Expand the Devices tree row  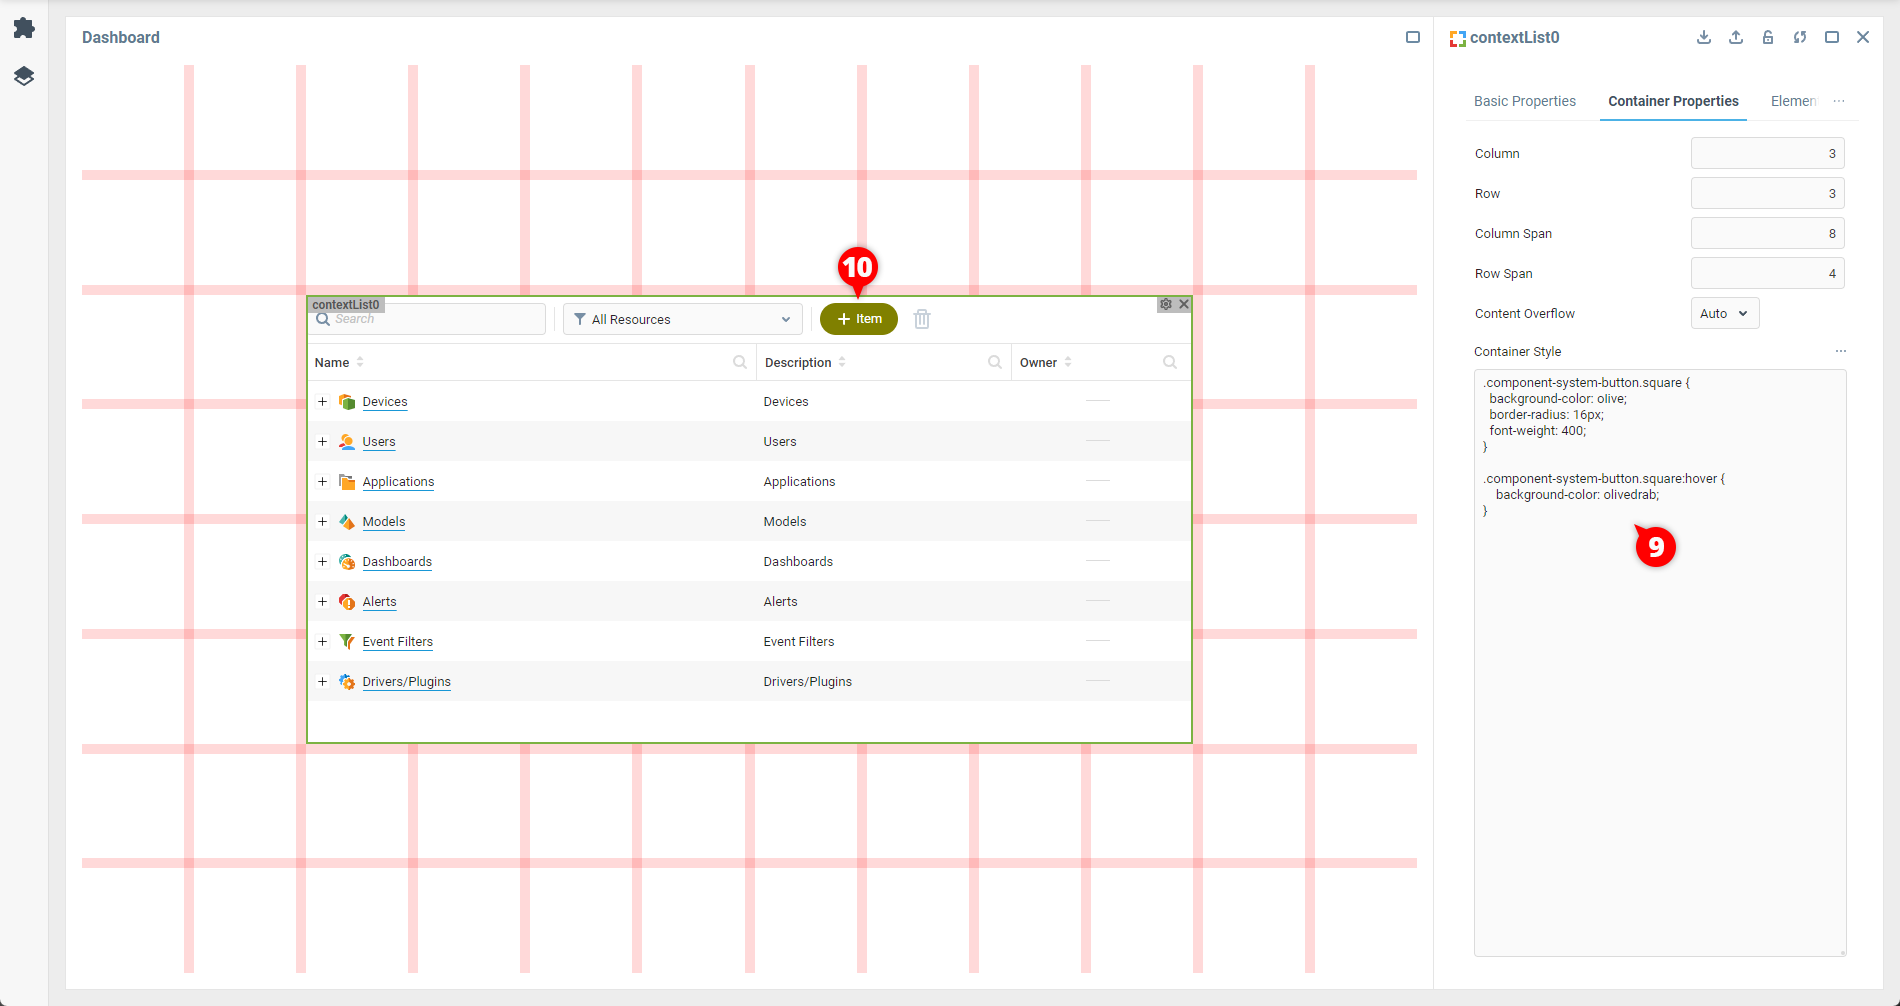(x=323, y=401)
